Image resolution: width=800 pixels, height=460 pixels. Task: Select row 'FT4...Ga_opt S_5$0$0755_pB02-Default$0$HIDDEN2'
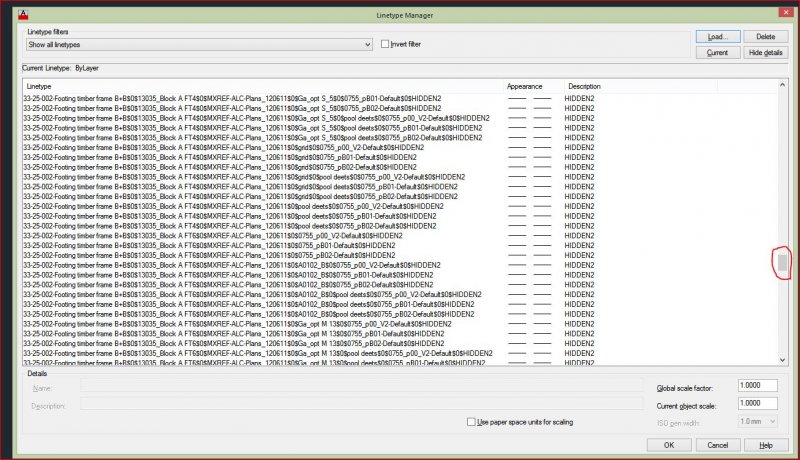click(x=401, y=108)
